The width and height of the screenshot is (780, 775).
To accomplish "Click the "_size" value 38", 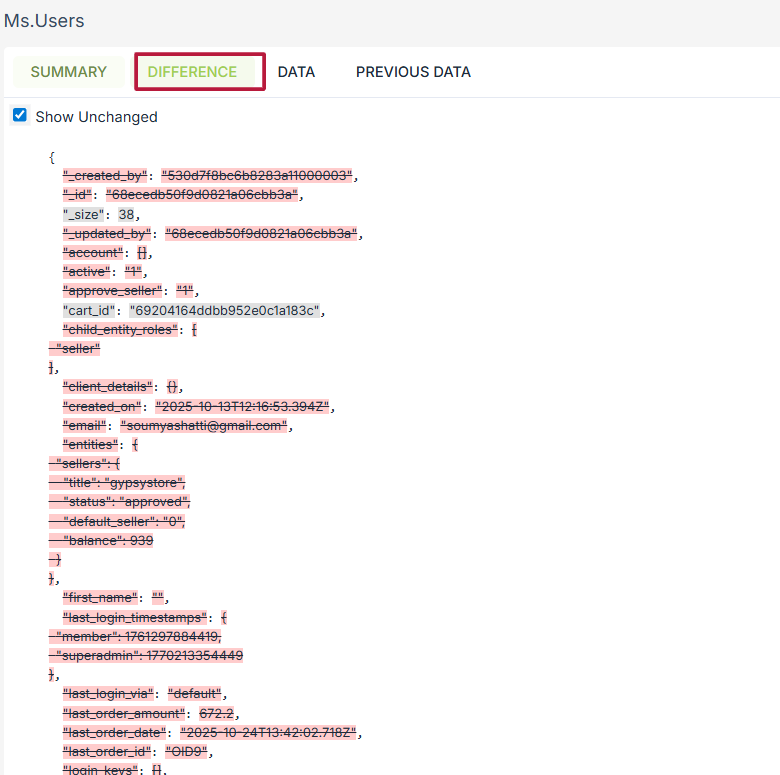I will click(127, 214).
